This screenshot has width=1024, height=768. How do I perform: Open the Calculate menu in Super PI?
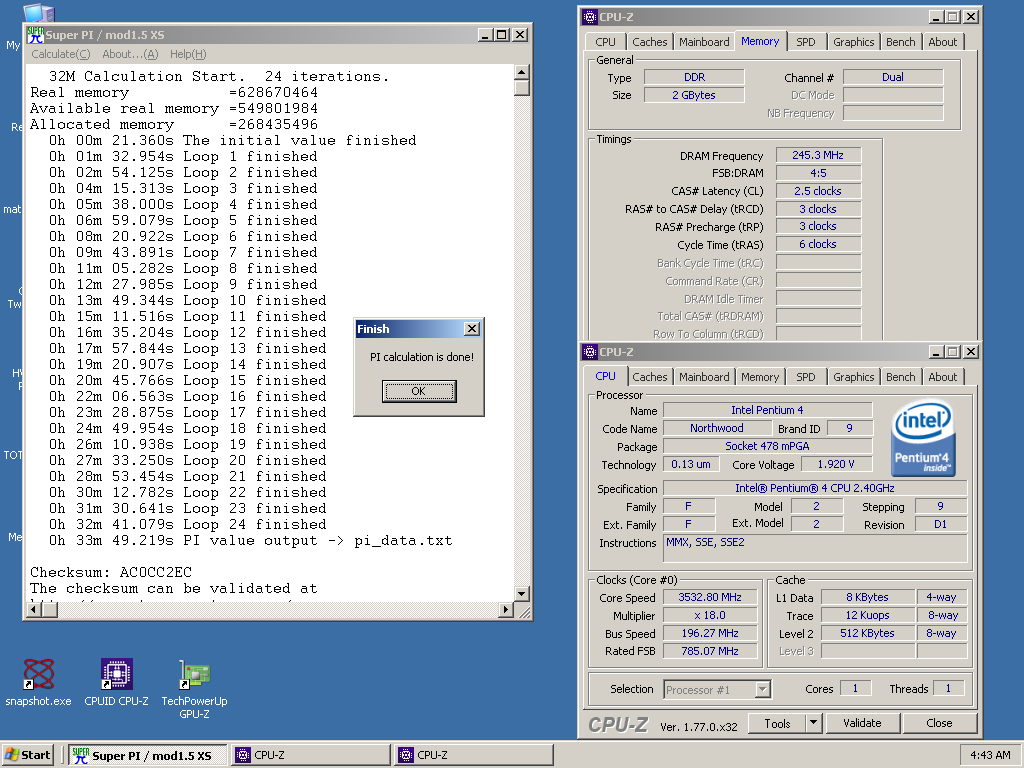(61, 54)
